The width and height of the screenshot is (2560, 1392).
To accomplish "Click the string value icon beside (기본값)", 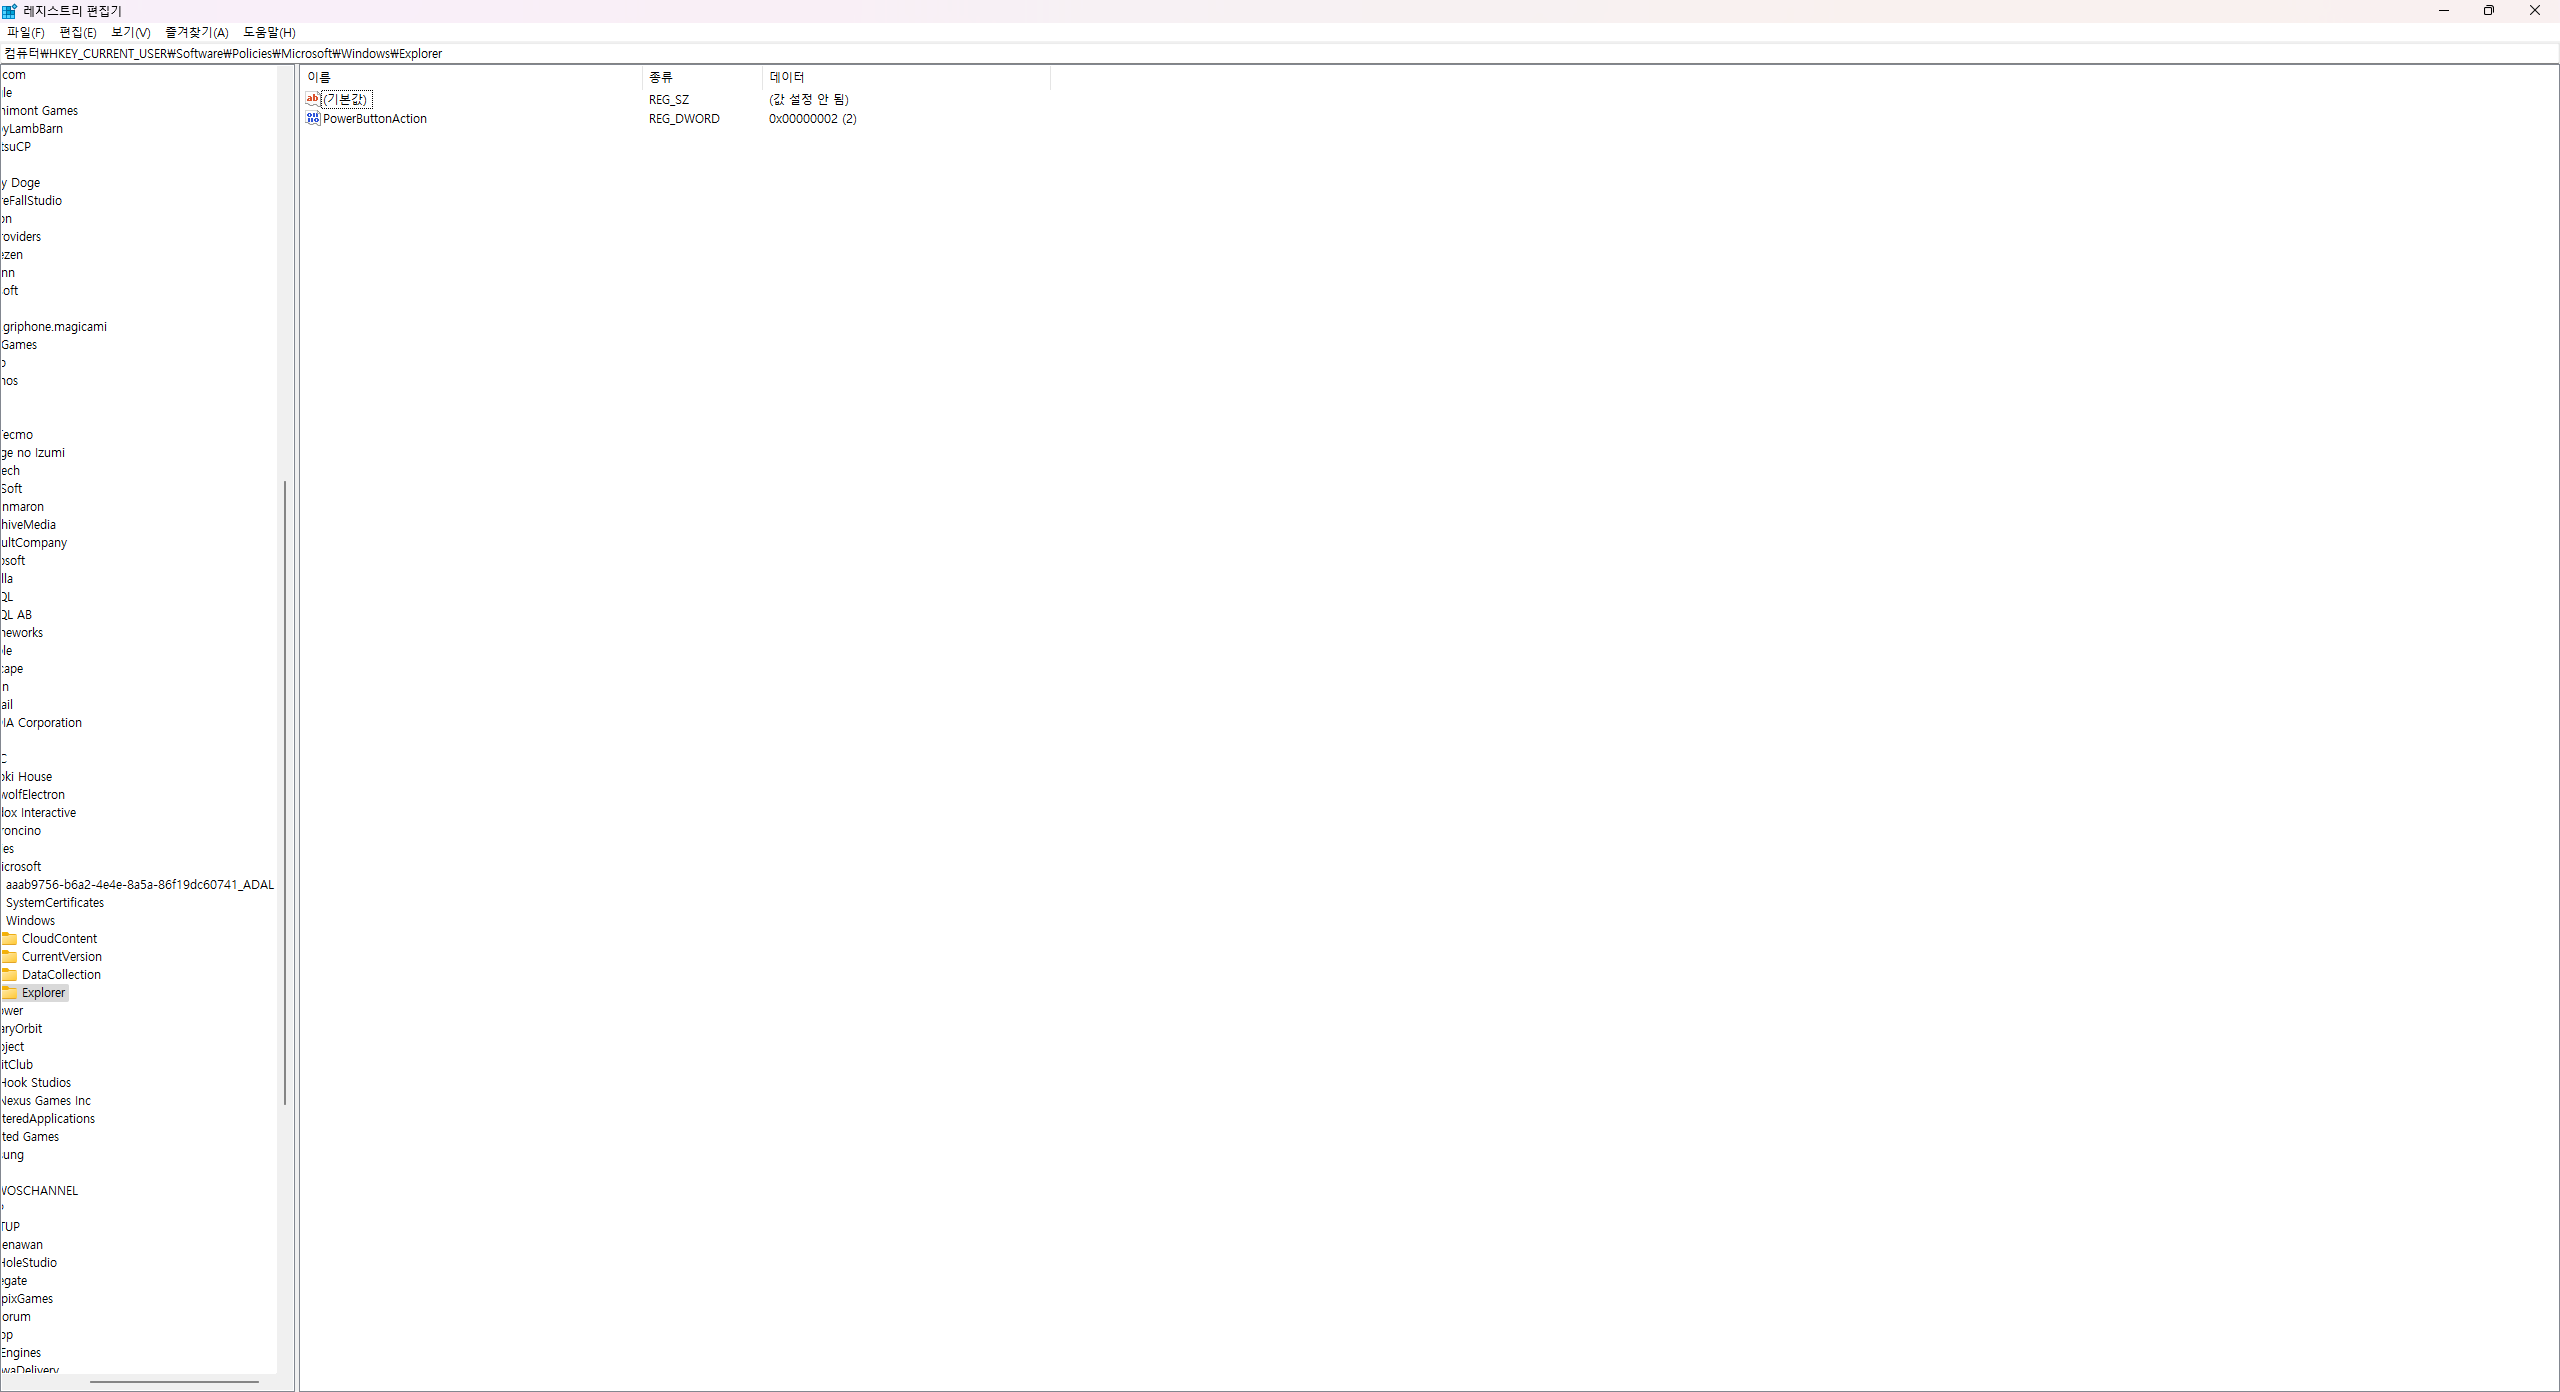I will (x=312, y=99).
